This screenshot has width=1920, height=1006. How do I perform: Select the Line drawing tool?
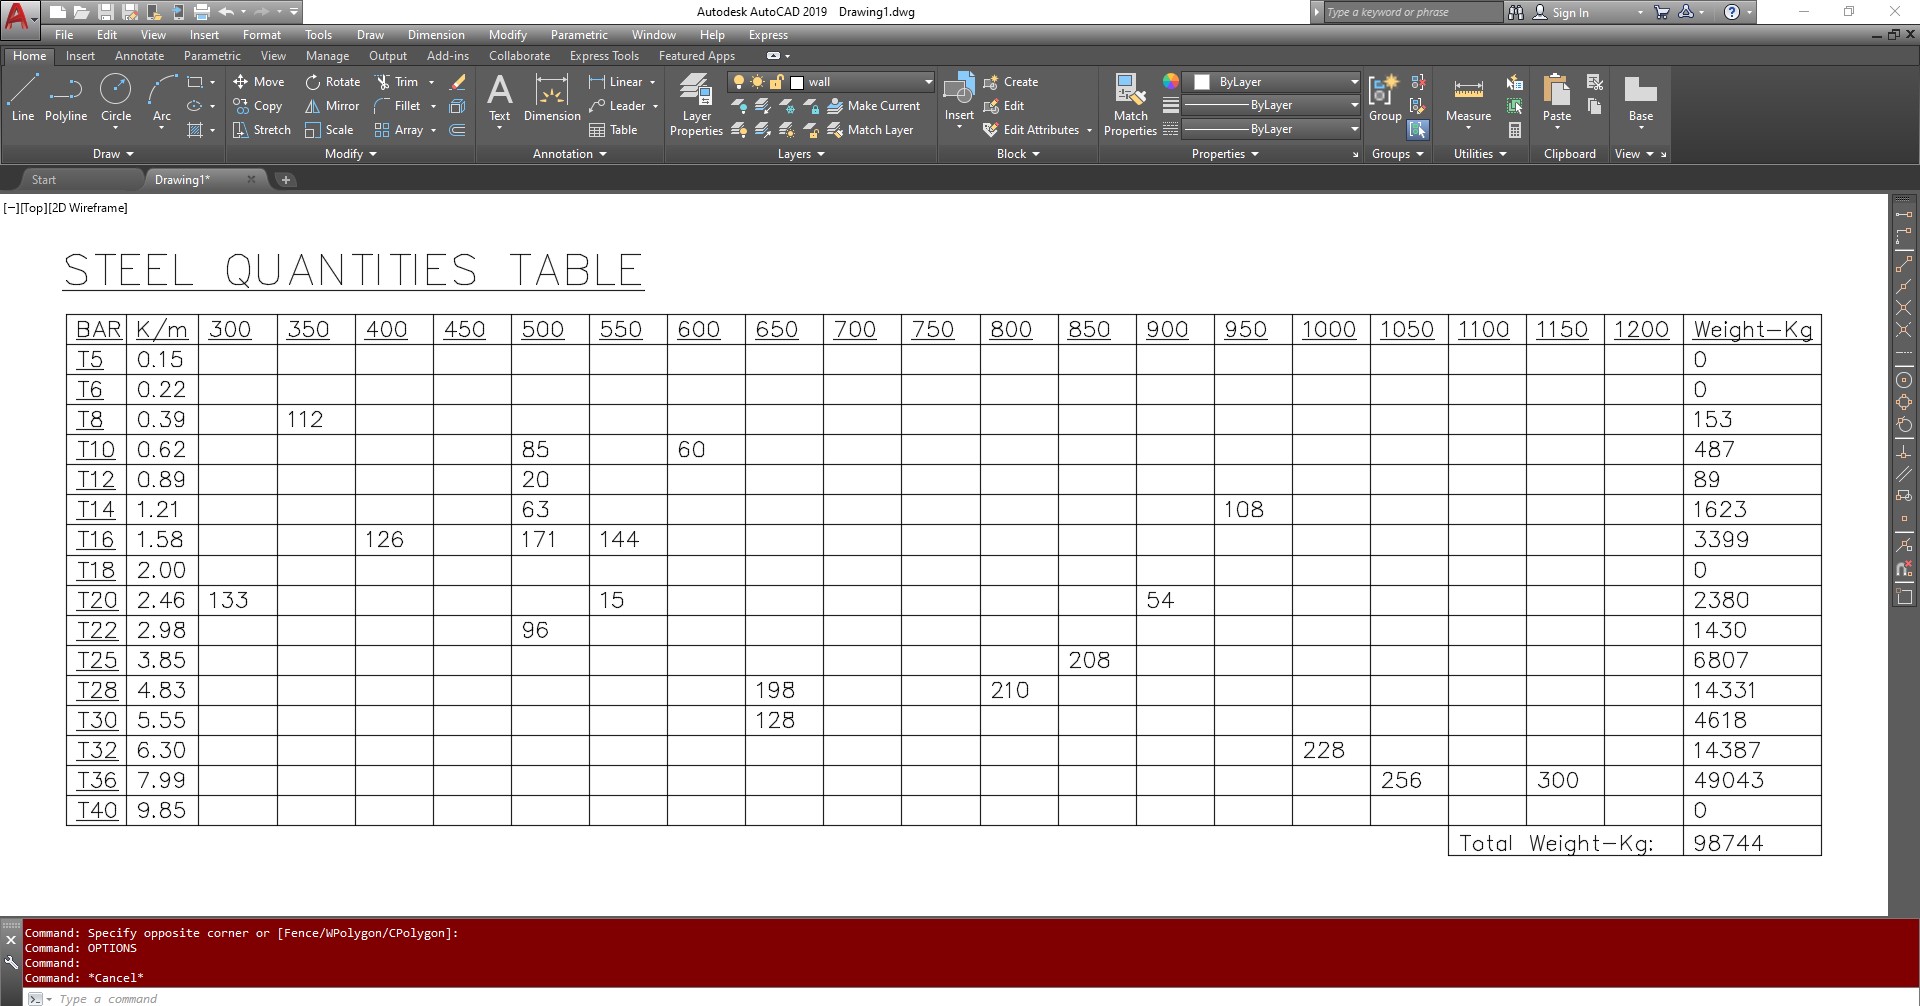tap(22, 98)
